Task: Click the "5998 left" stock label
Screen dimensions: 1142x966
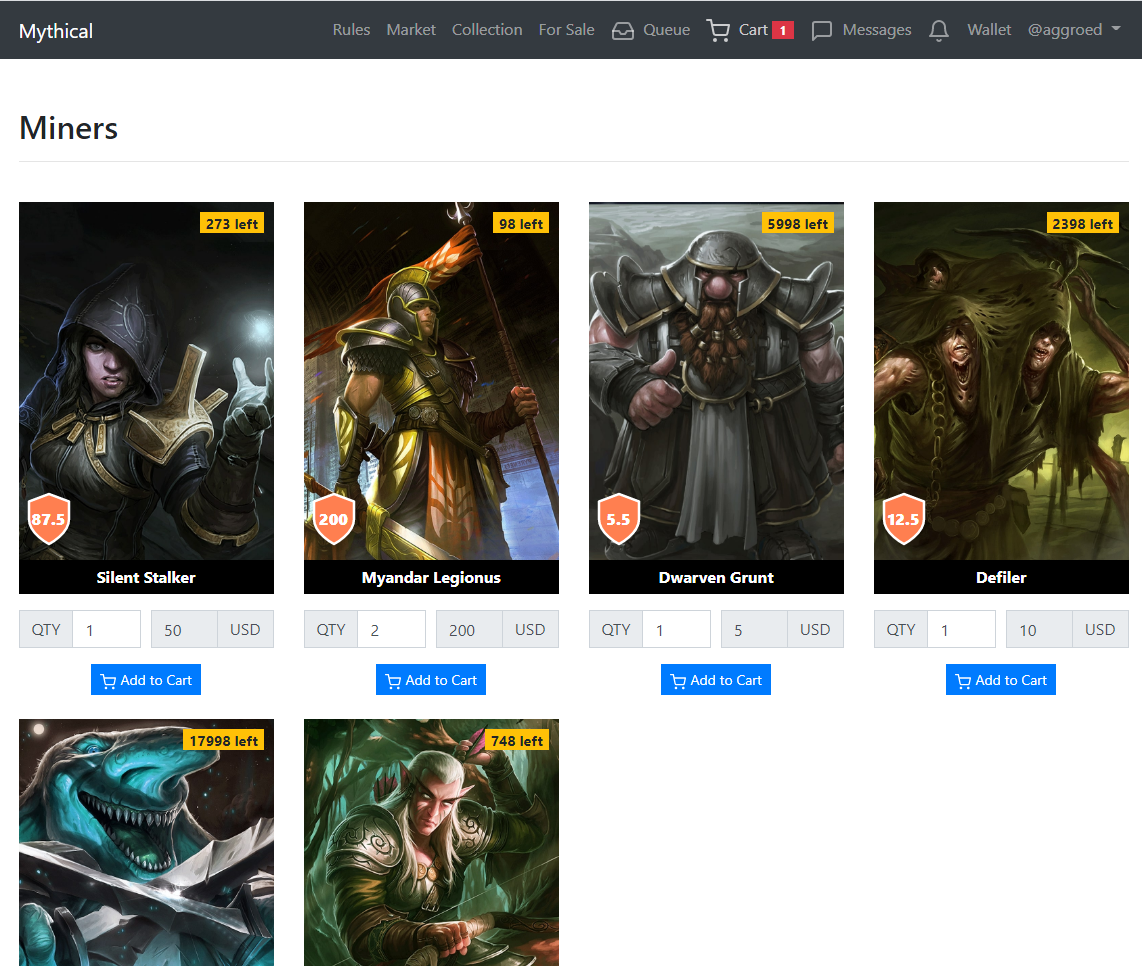Action: point(798,224)
